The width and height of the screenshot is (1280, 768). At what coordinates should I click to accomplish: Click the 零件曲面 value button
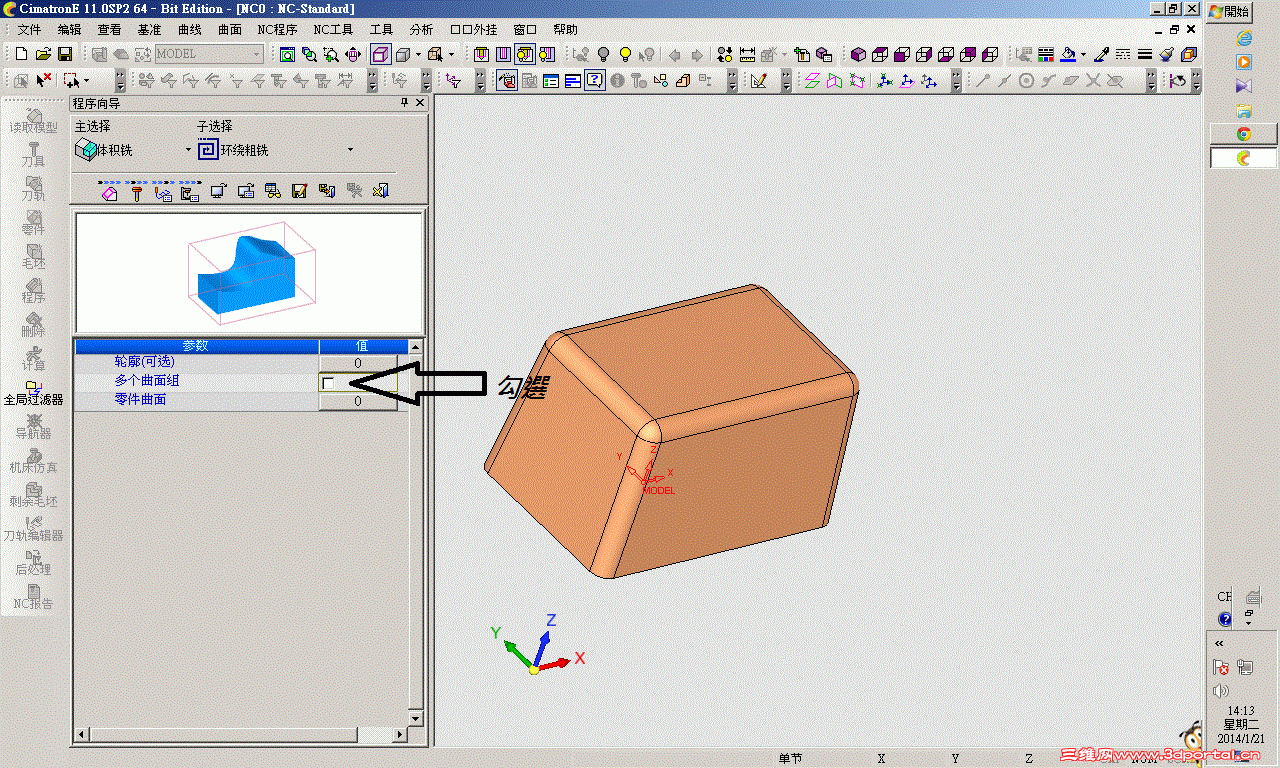358,401
